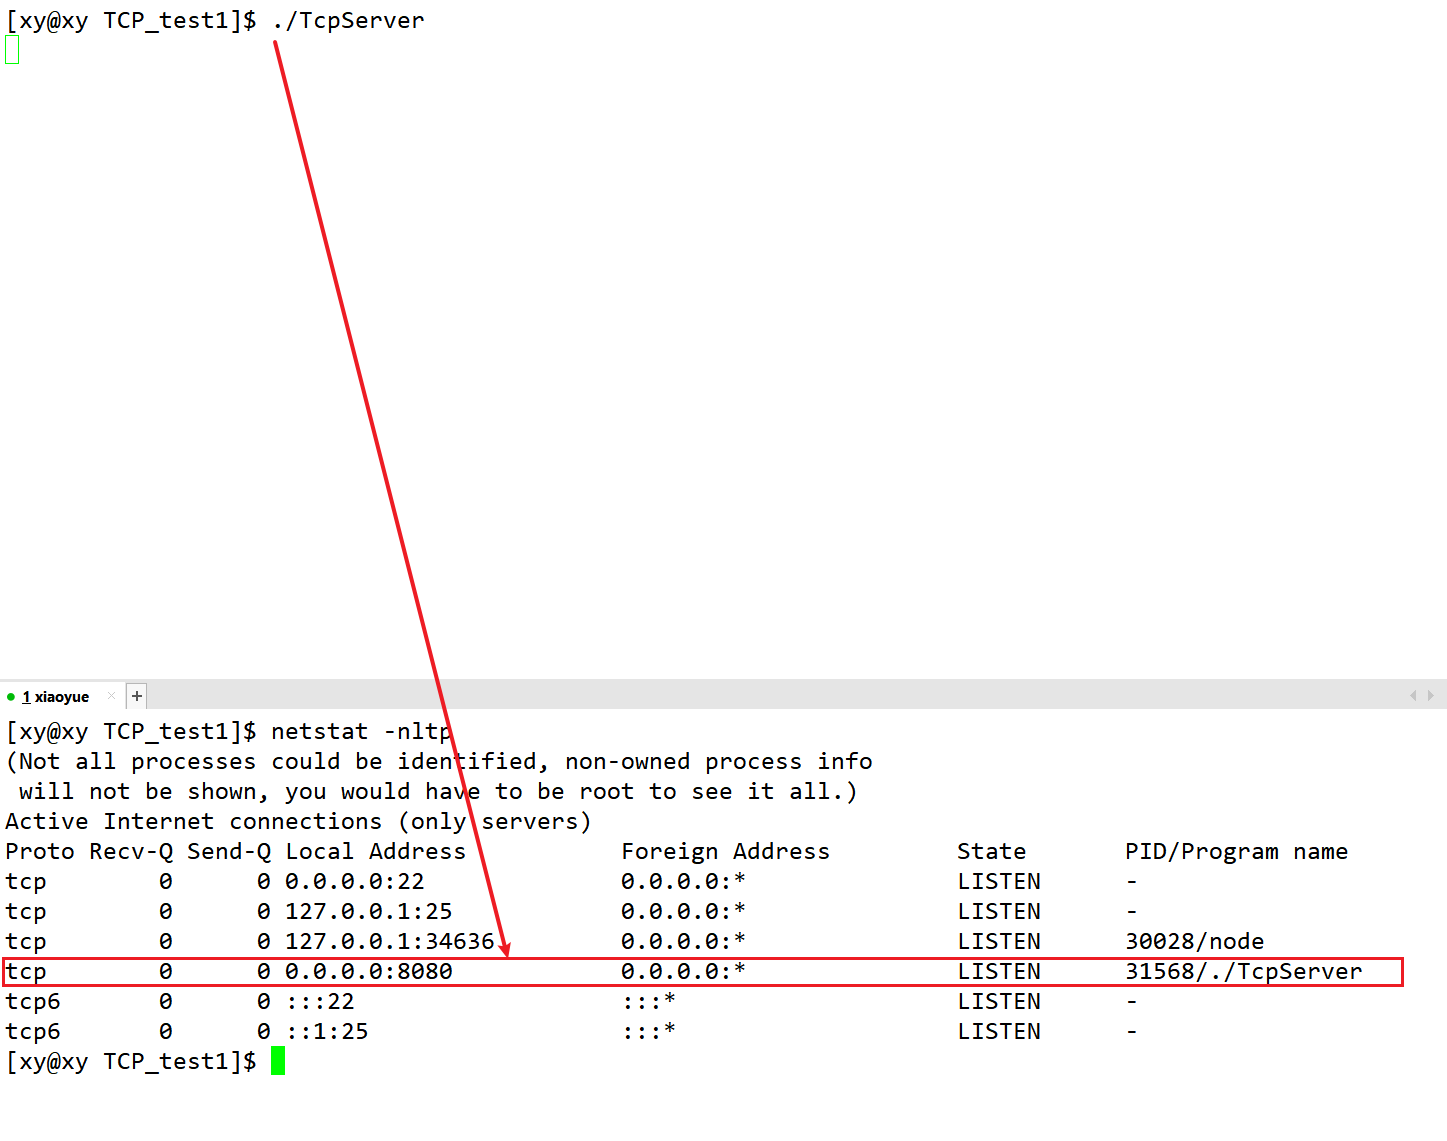The width and height of the screenshot is (1447, 1141).
Task: Click the hollow cursor in upper terminal pane
Action: pyautogui.click(x=12, y=50)
